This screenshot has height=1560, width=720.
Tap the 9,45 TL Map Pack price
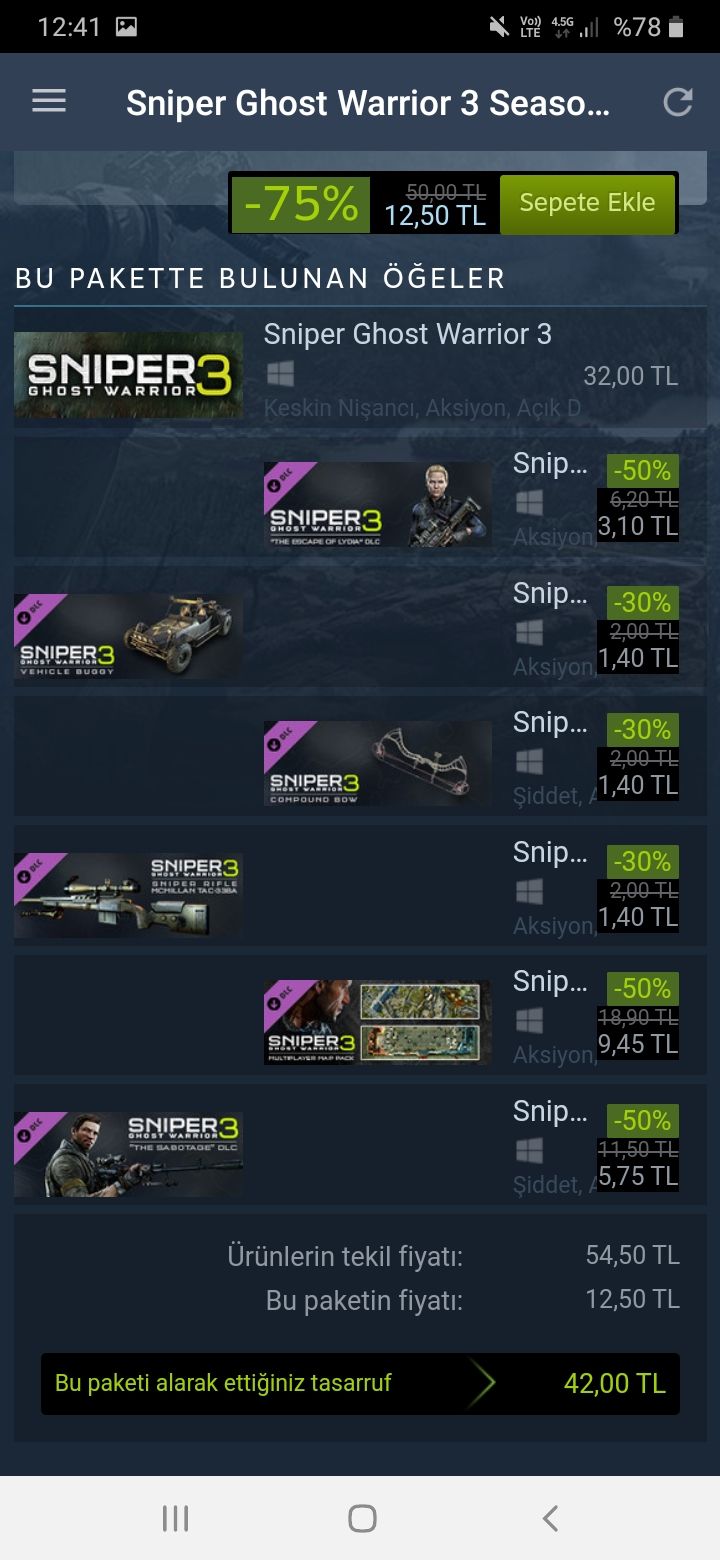click(638, 1045)
